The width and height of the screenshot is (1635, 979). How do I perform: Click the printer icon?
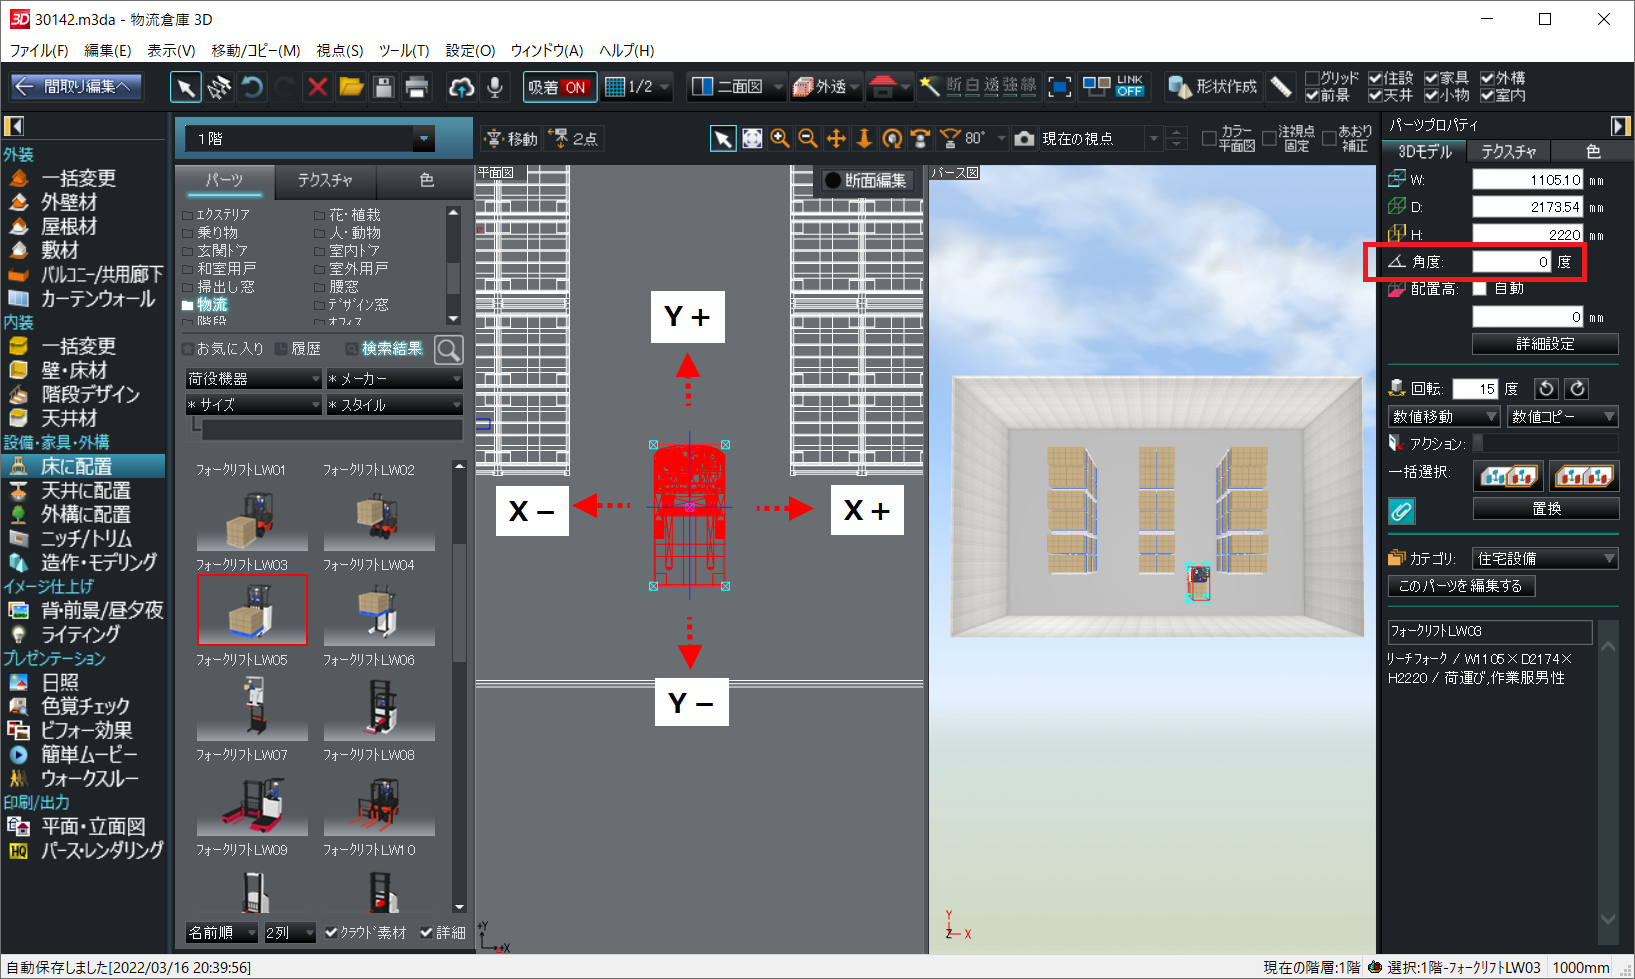click(x=417, y=88)
